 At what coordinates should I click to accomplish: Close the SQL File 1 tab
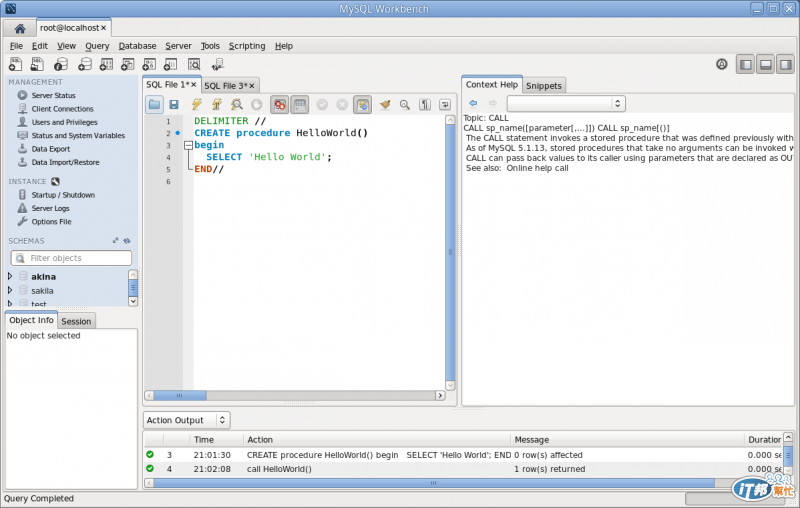click(x=194, y=85)
